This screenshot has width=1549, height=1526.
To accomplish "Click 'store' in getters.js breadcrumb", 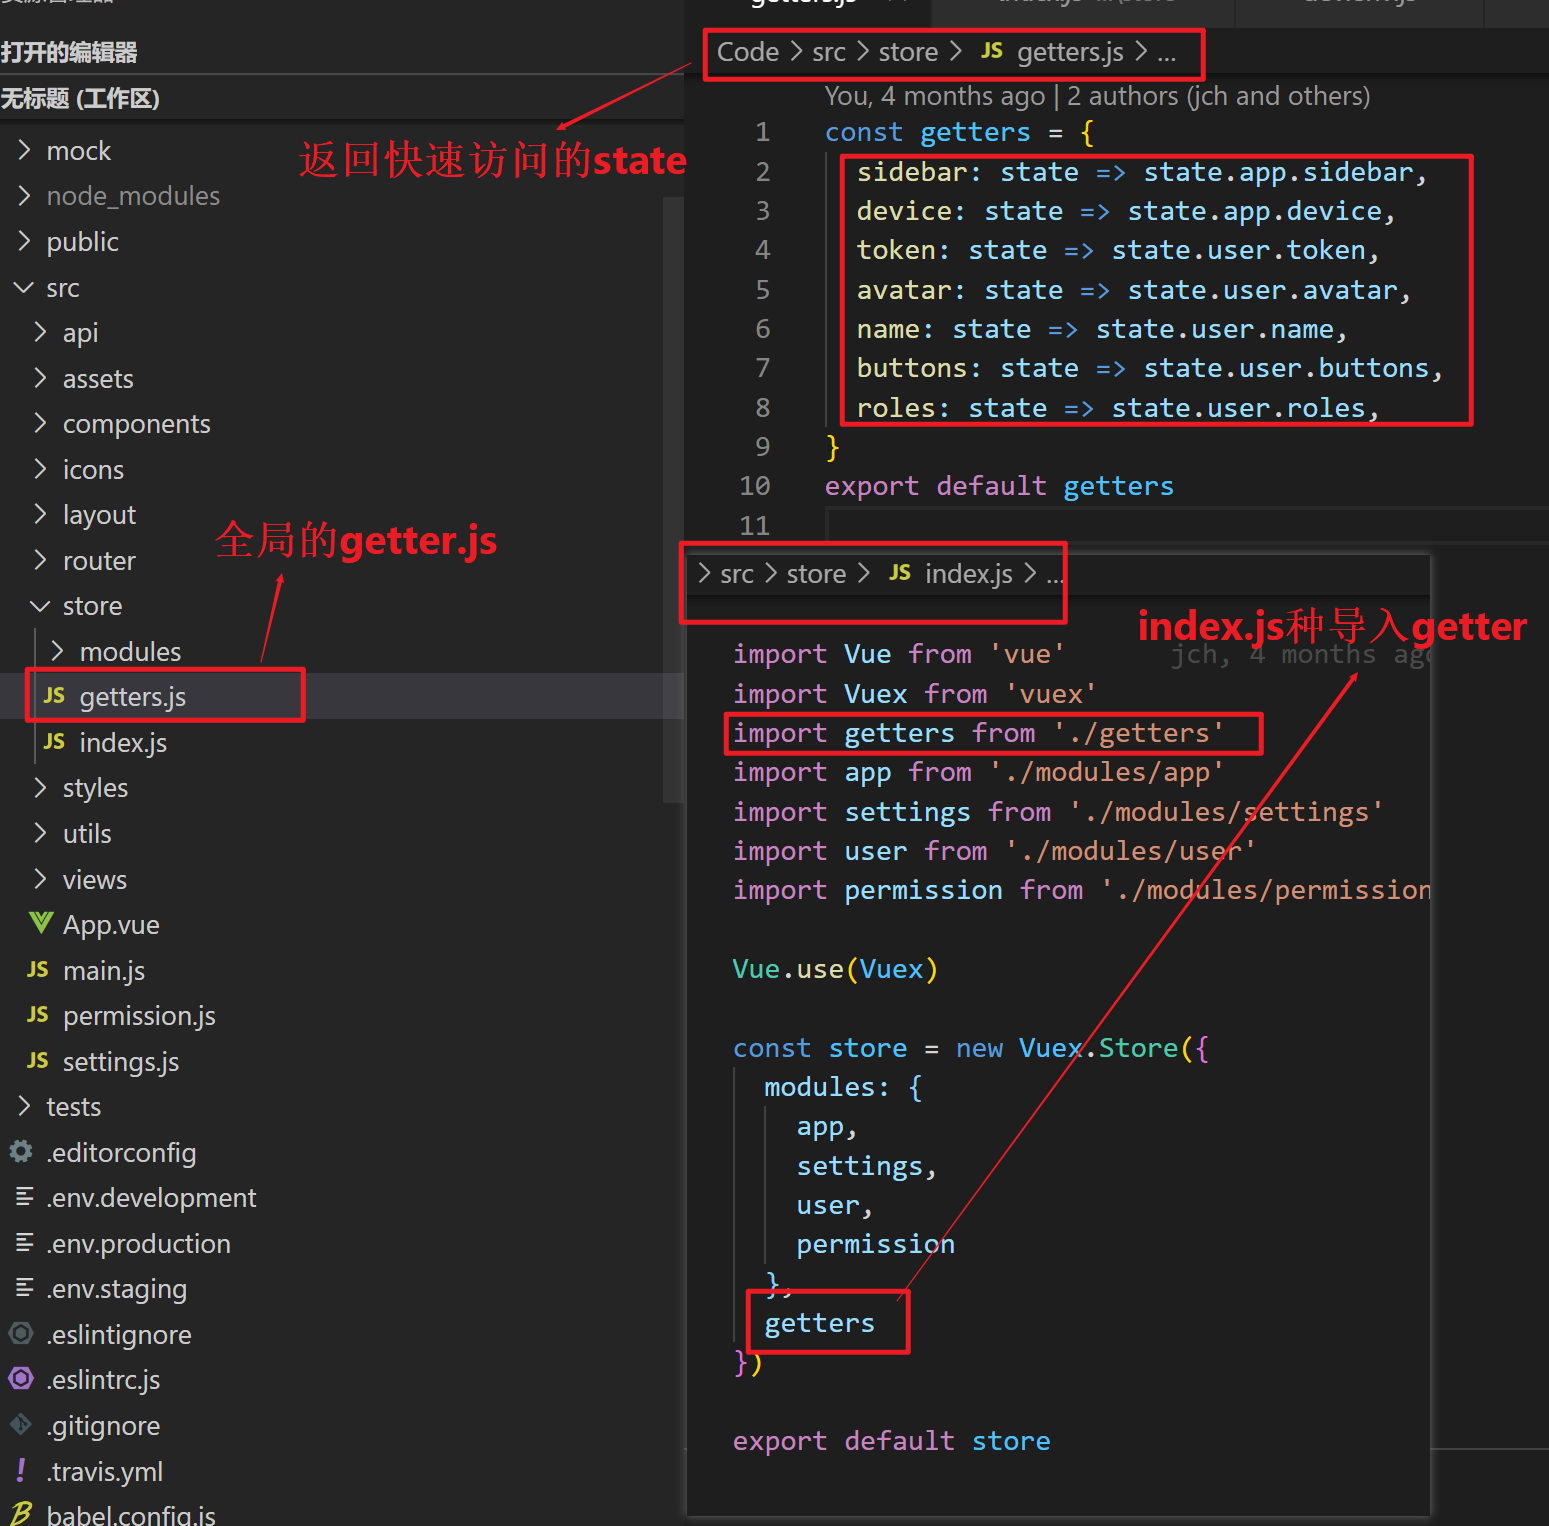I will pos(908,52).
